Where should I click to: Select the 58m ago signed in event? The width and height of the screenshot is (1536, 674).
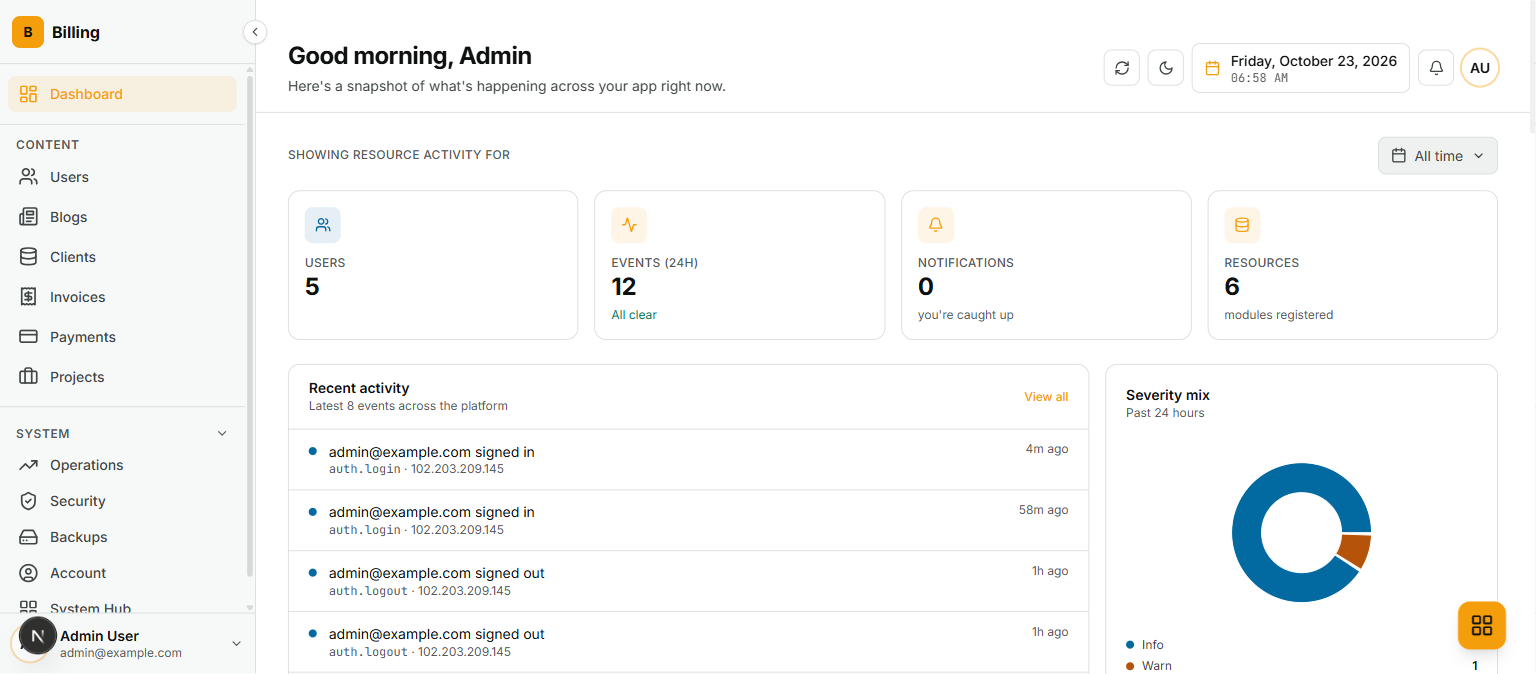(688, 520)
